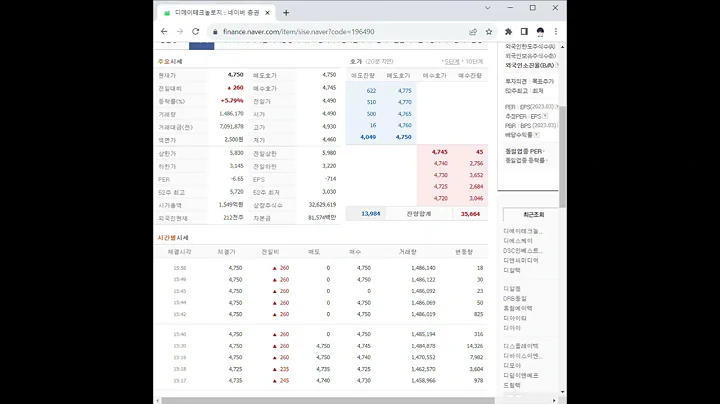The height and width of the screenshot is (404, 720).
Task: Click the 52-week high value 5,720
Action: pos(236,192)
